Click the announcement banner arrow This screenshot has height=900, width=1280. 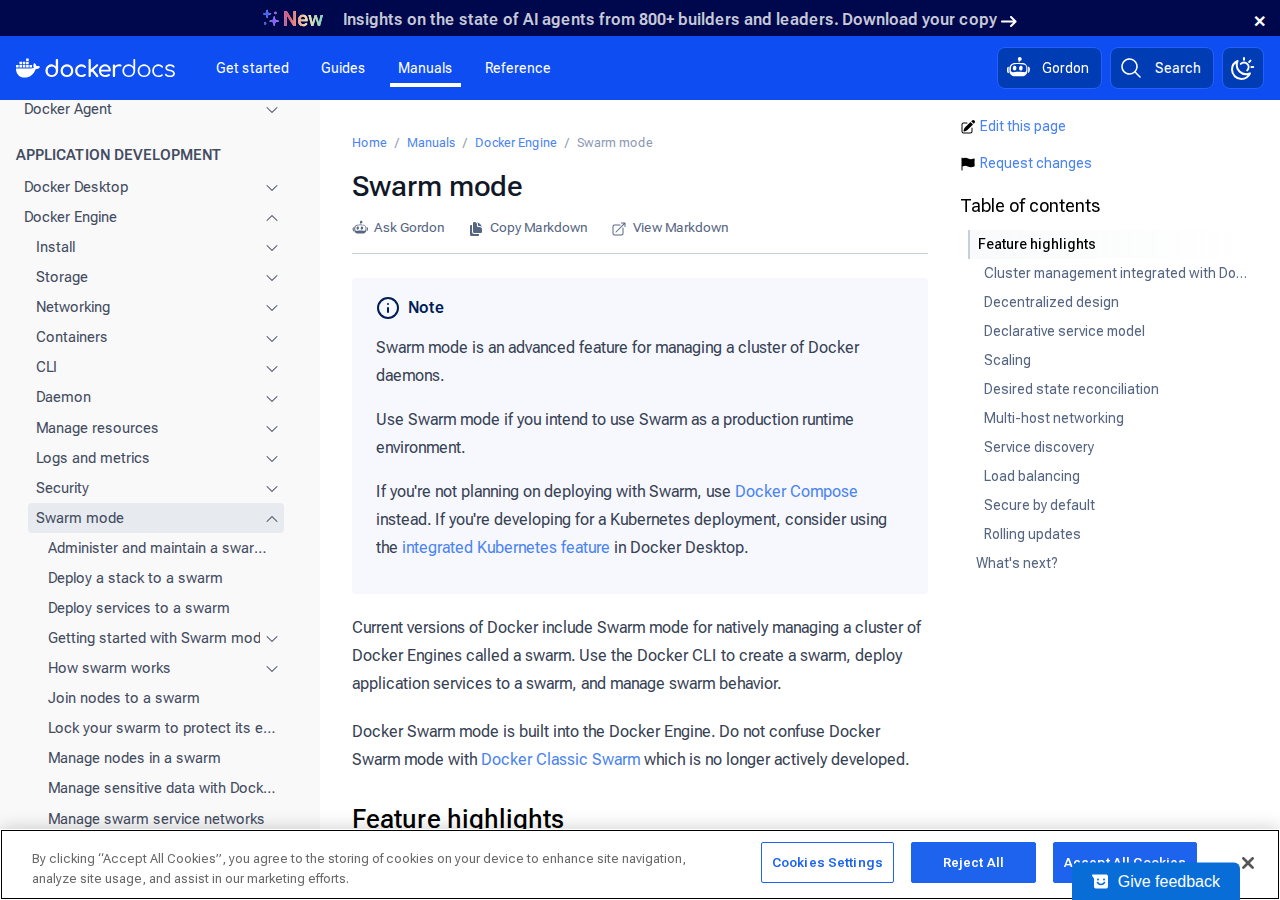[x=1009, y=21]
